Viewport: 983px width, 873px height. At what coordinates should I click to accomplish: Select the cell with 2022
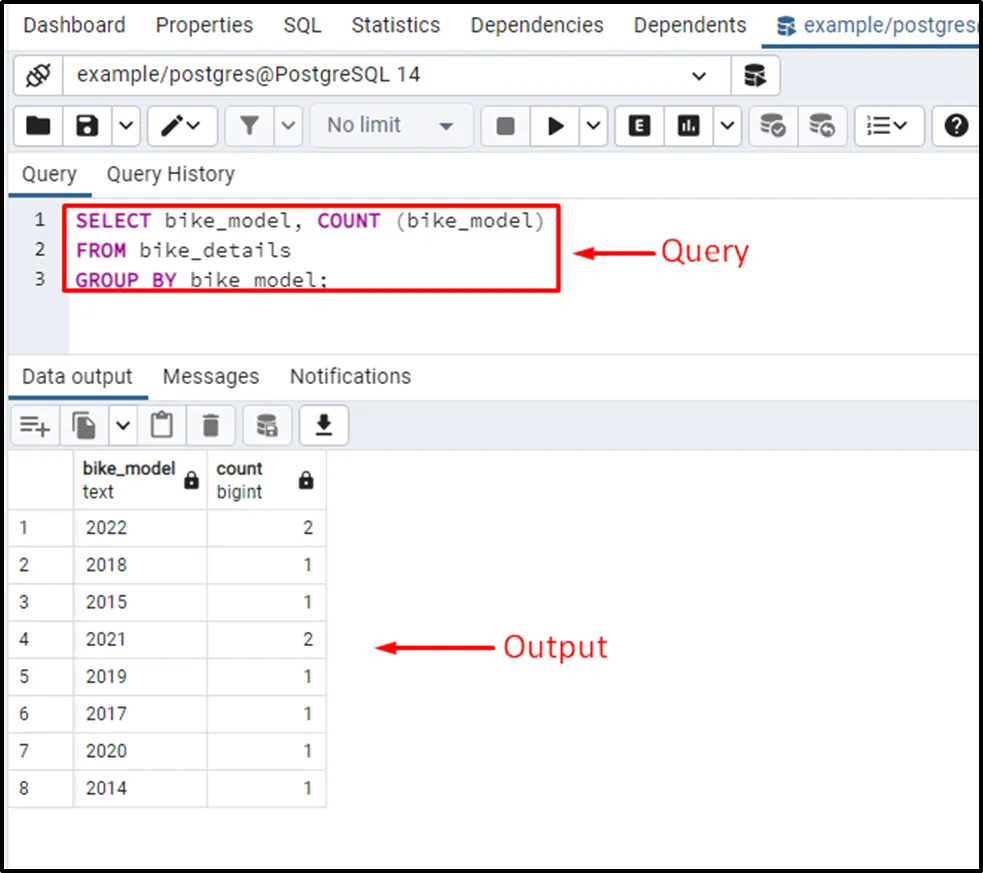point(140,528)
